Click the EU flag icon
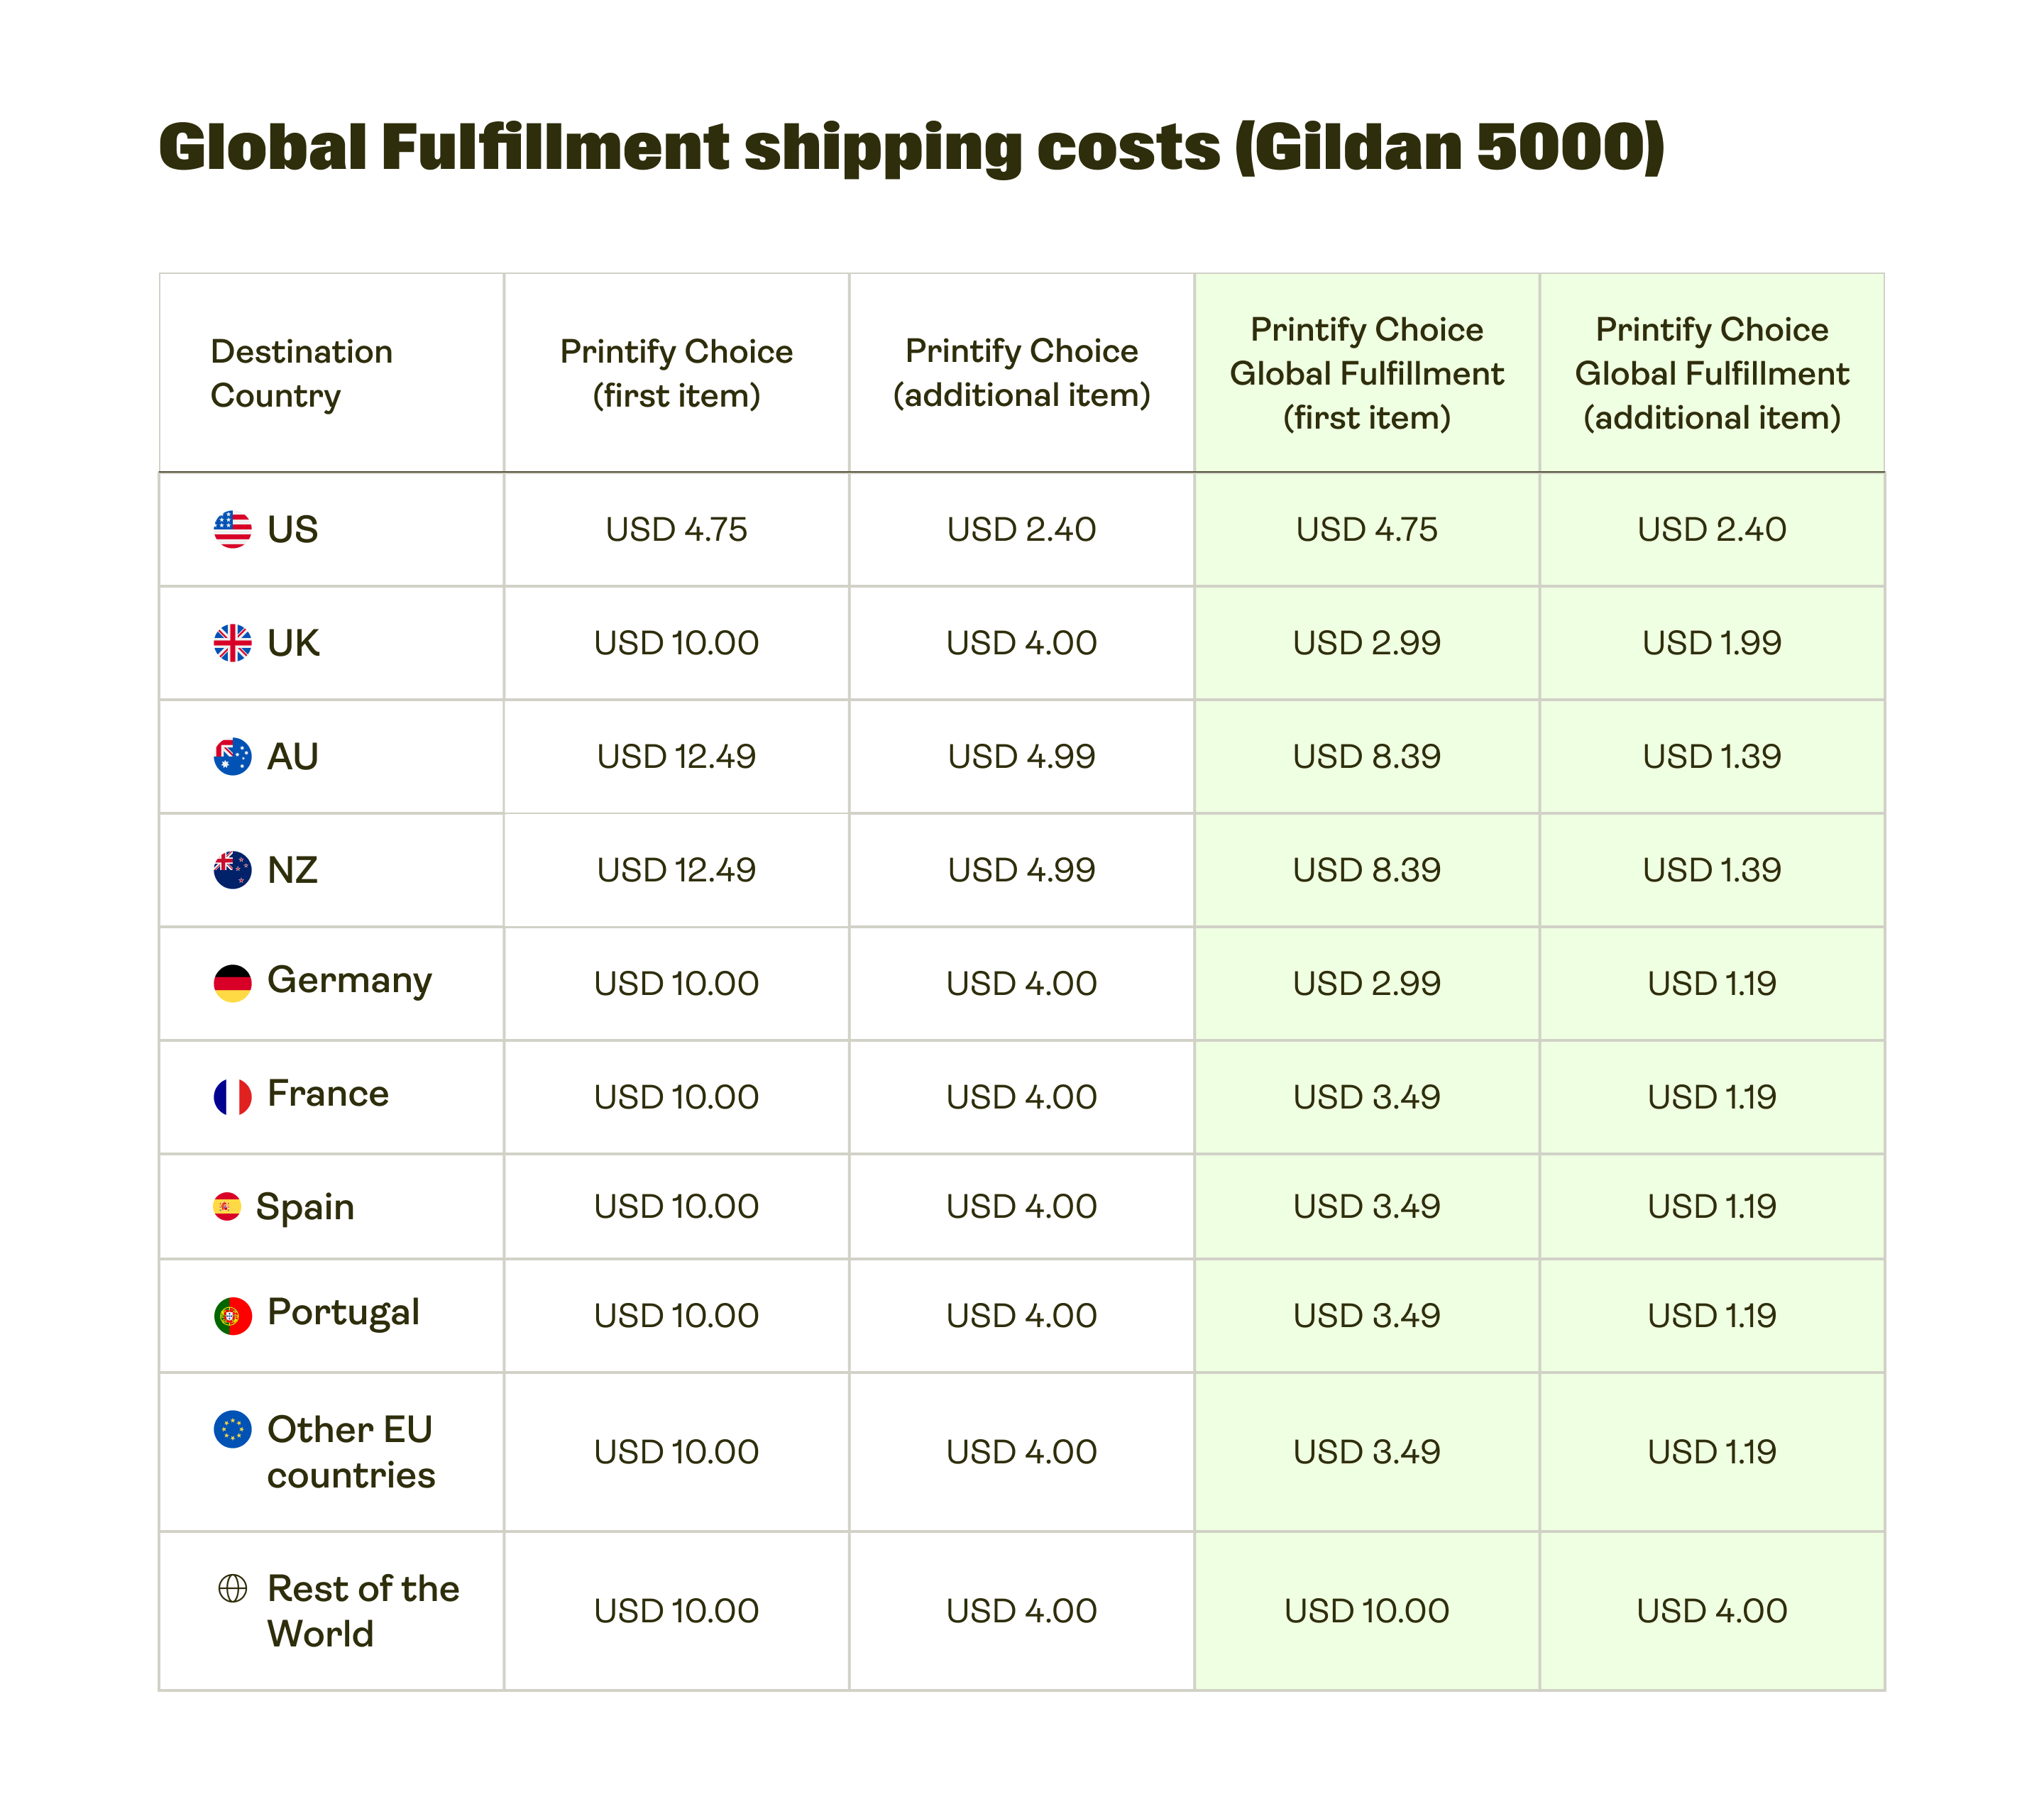This screenshot has height=1804, width=2044. click(232, 1429)
